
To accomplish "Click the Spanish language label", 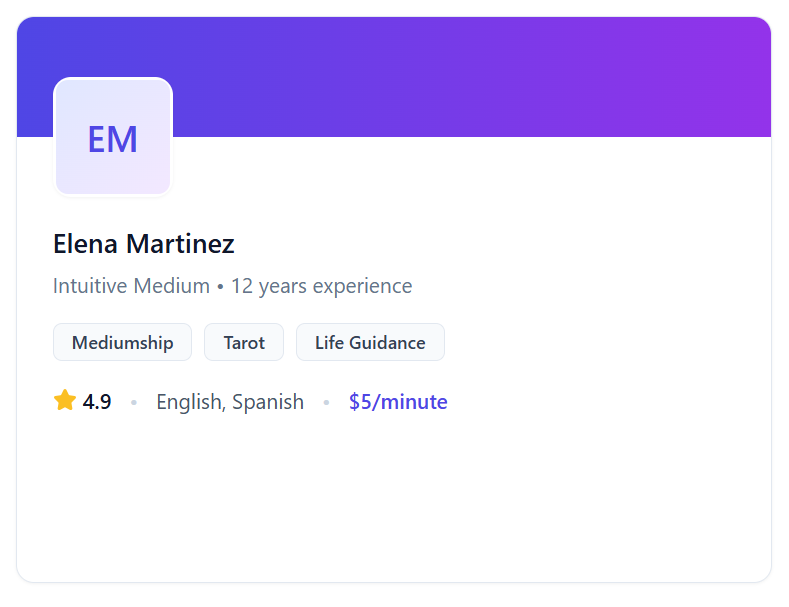I will (268, 402).
